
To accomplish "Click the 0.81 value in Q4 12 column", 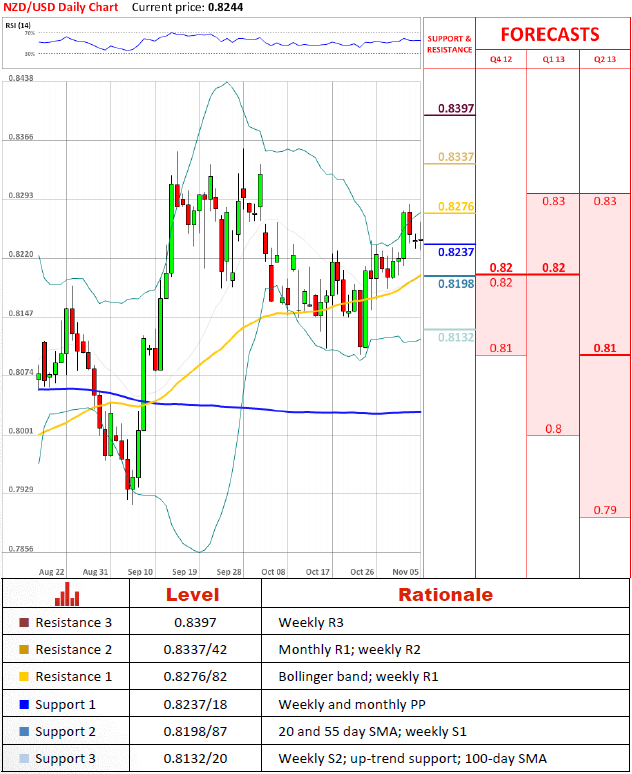I will tap(501, 348).
